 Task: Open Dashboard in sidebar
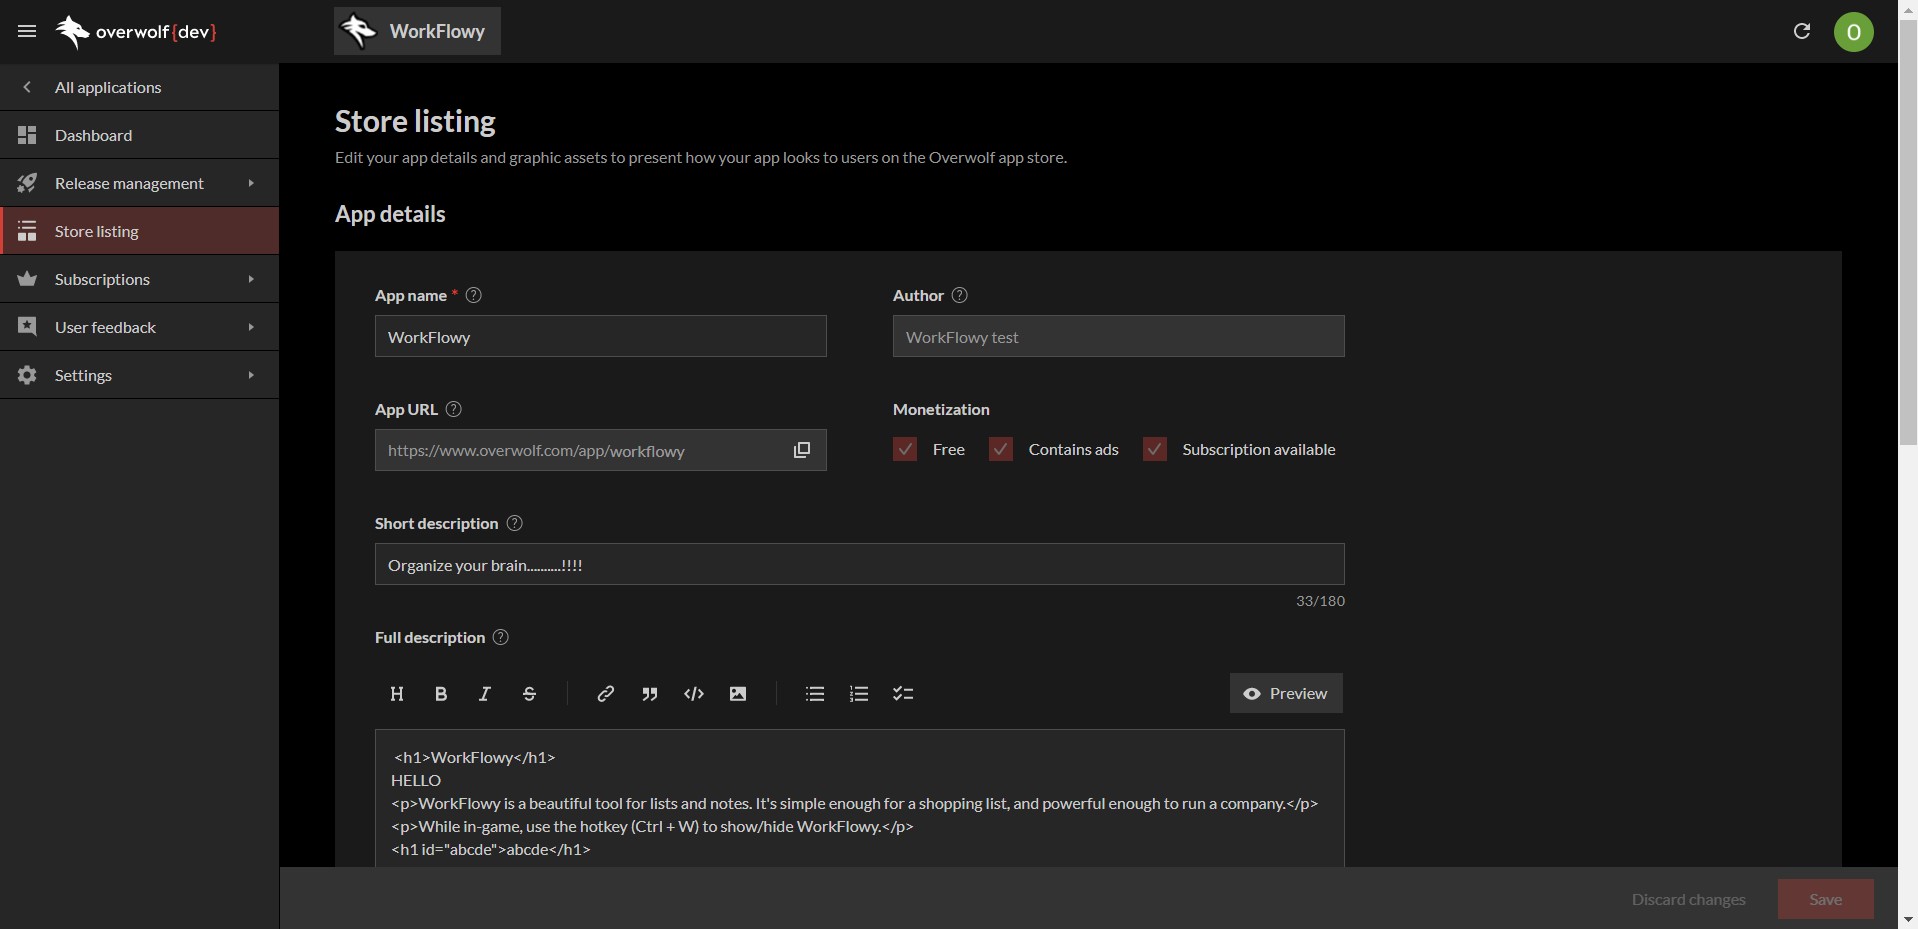139,135
